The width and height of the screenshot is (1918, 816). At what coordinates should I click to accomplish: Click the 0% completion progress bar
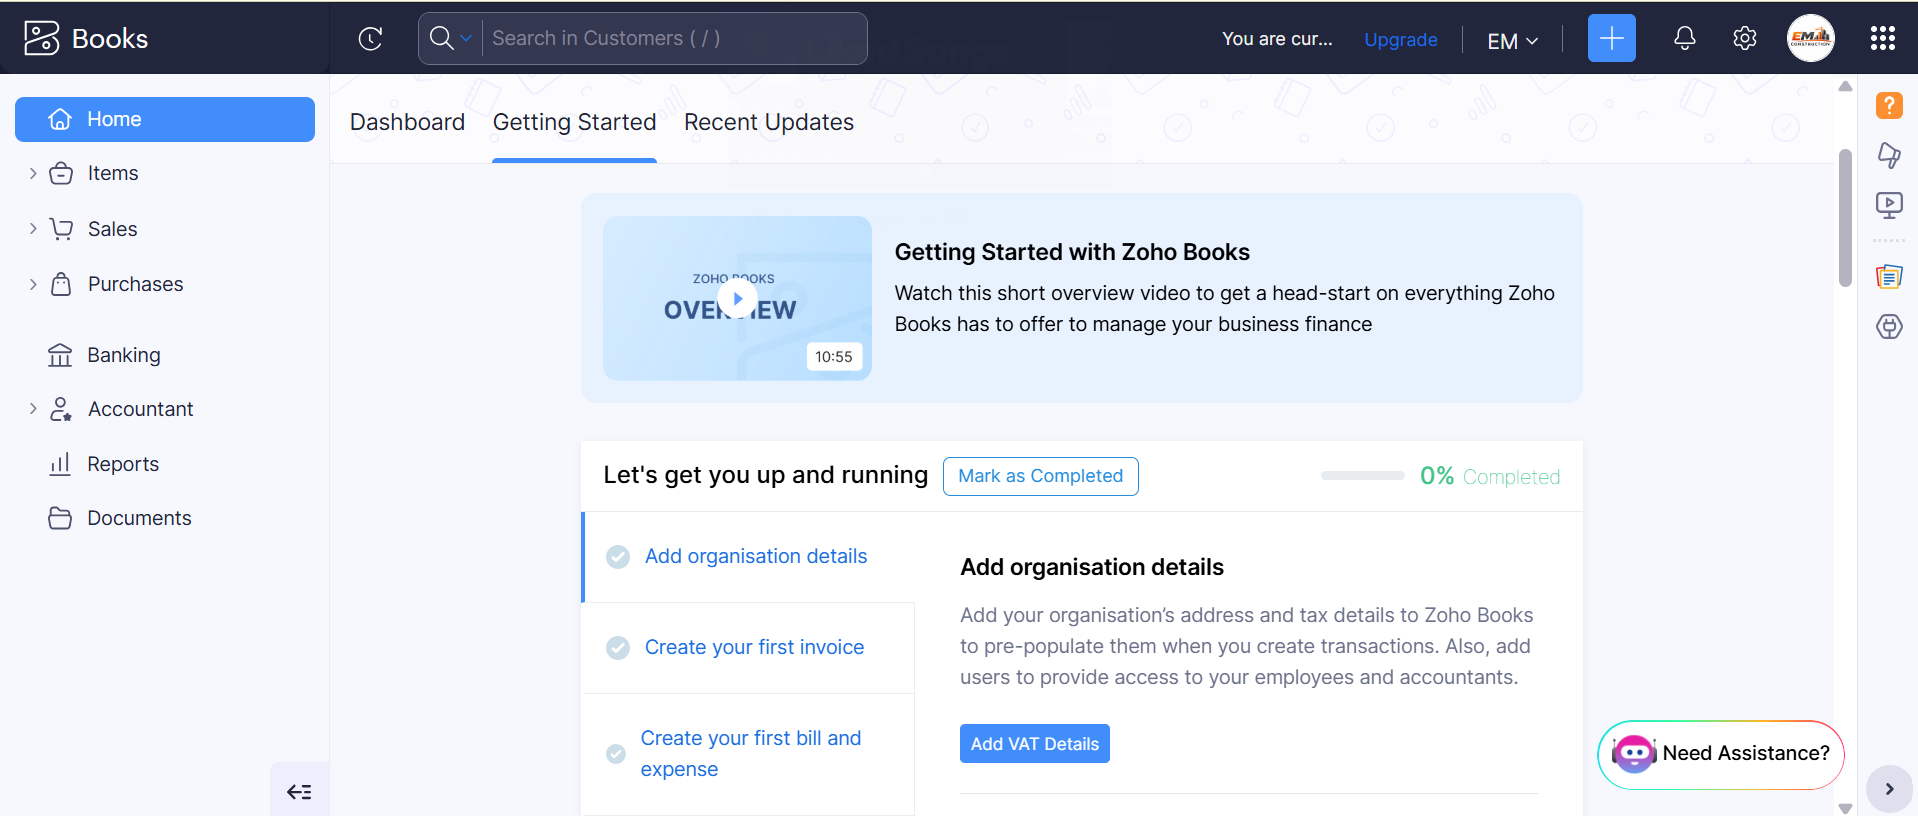[1362, 476]
